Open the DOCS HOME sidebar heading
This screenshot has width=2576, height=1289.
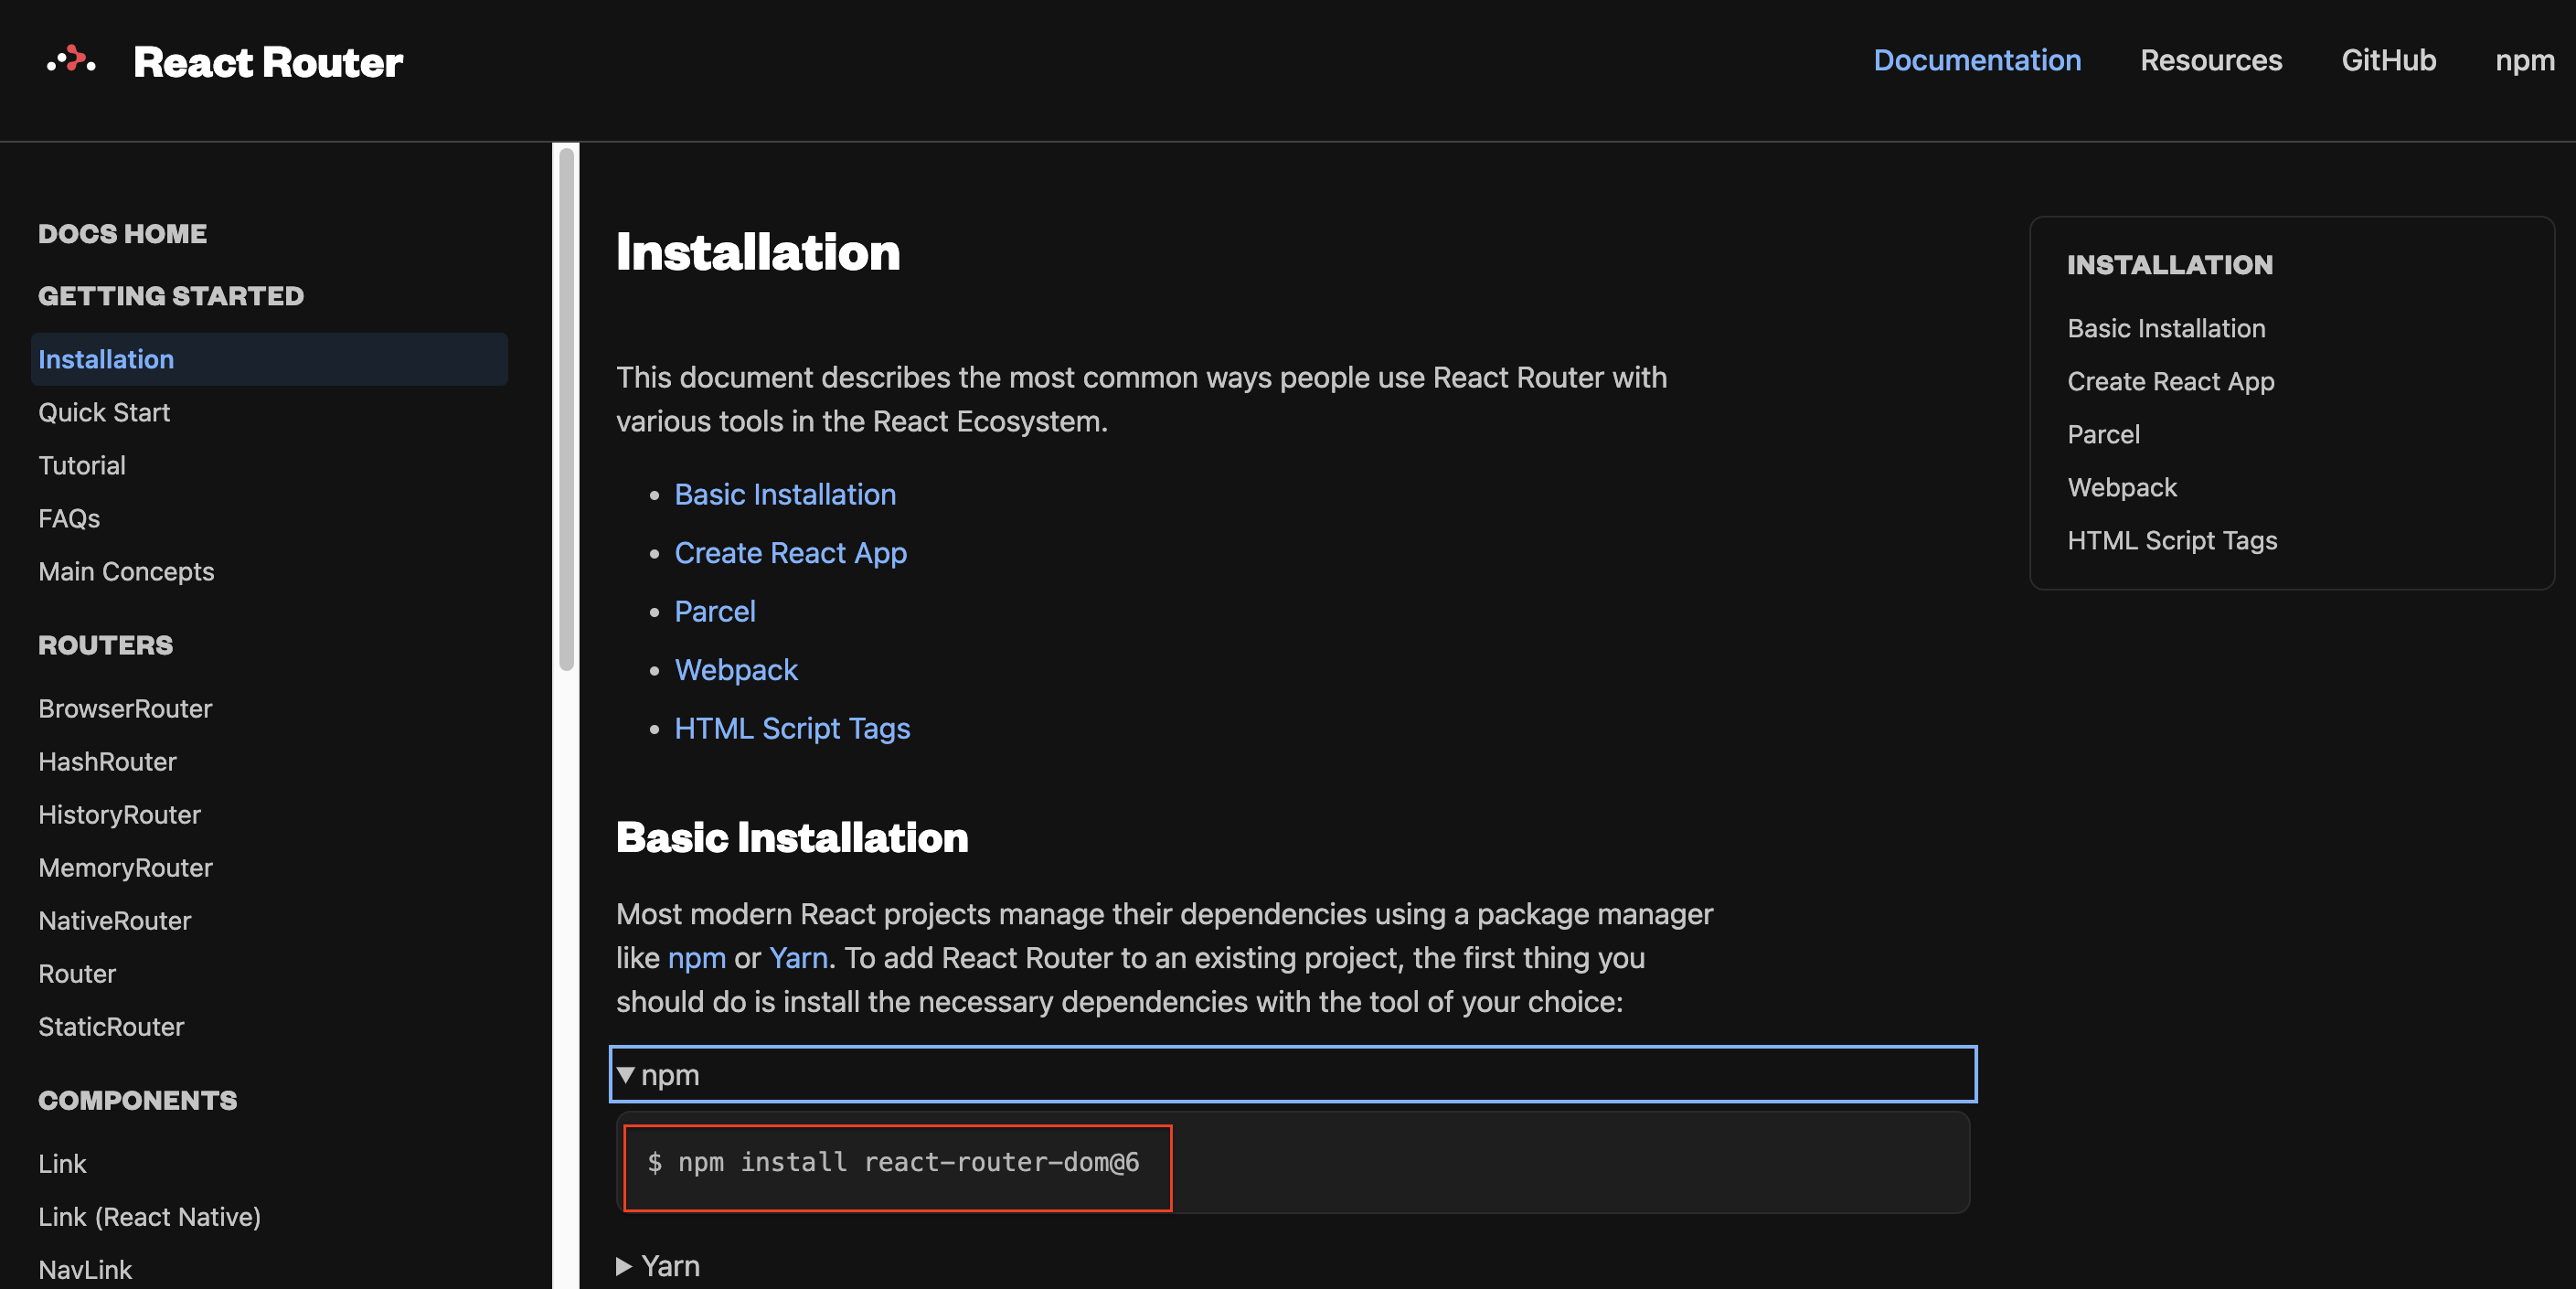[122, 233]
